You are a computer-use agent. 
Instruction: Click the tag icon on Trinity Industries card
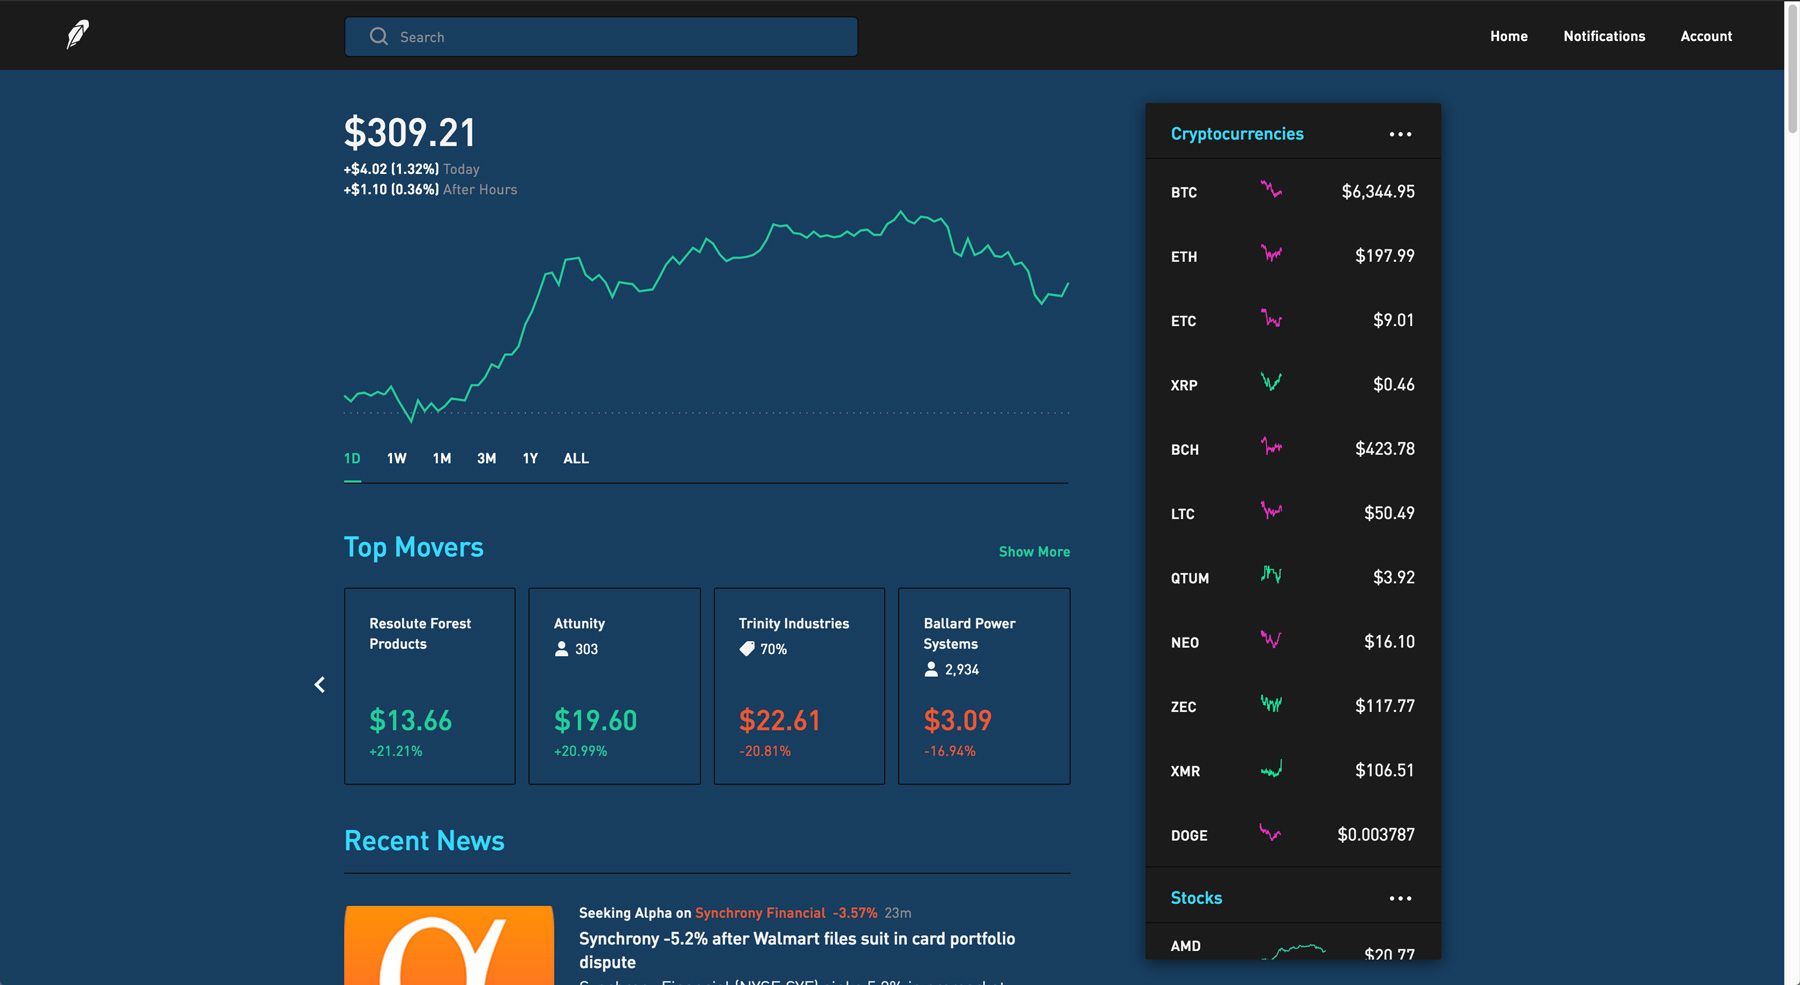pyautogui.click(x=746, y=648)
